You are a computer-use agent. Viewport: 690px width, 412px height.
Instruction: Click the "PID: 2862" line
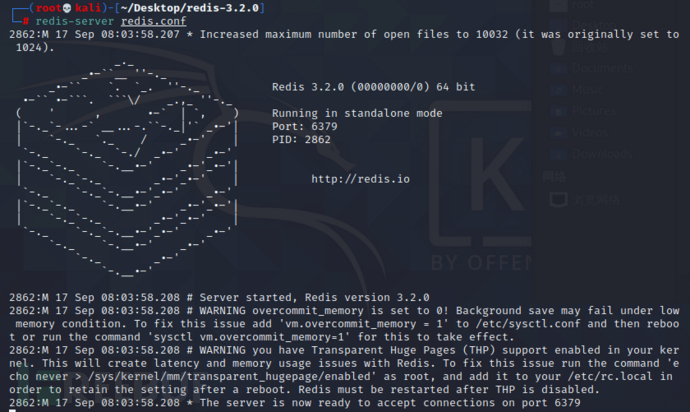tap(301, 140)
